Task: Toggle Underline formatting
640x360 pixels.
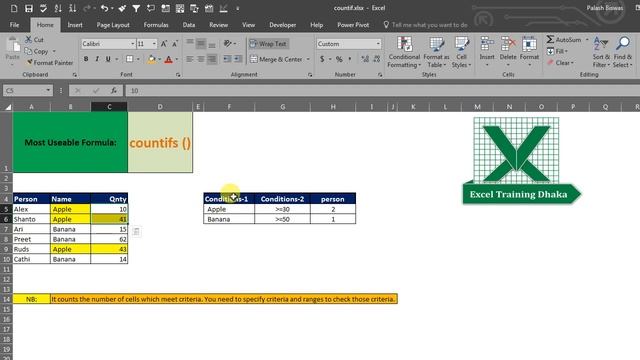Action: pos(108,59)
